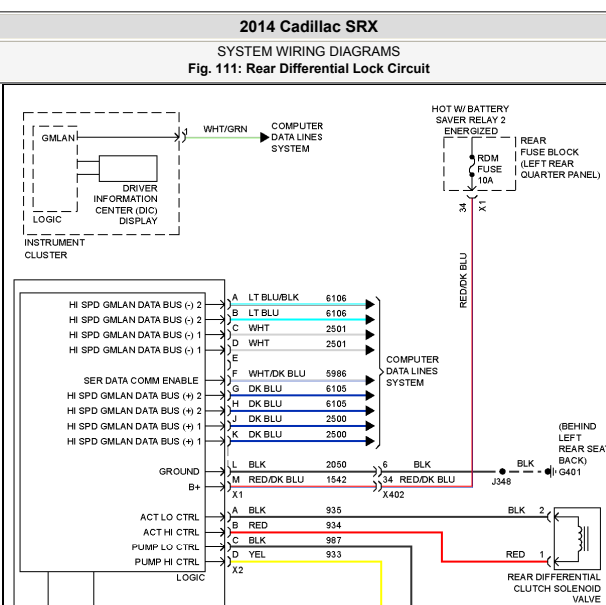Click the ACT HI CTRL label
Viewport: 606px width, 605px height.
click(171, 532)
